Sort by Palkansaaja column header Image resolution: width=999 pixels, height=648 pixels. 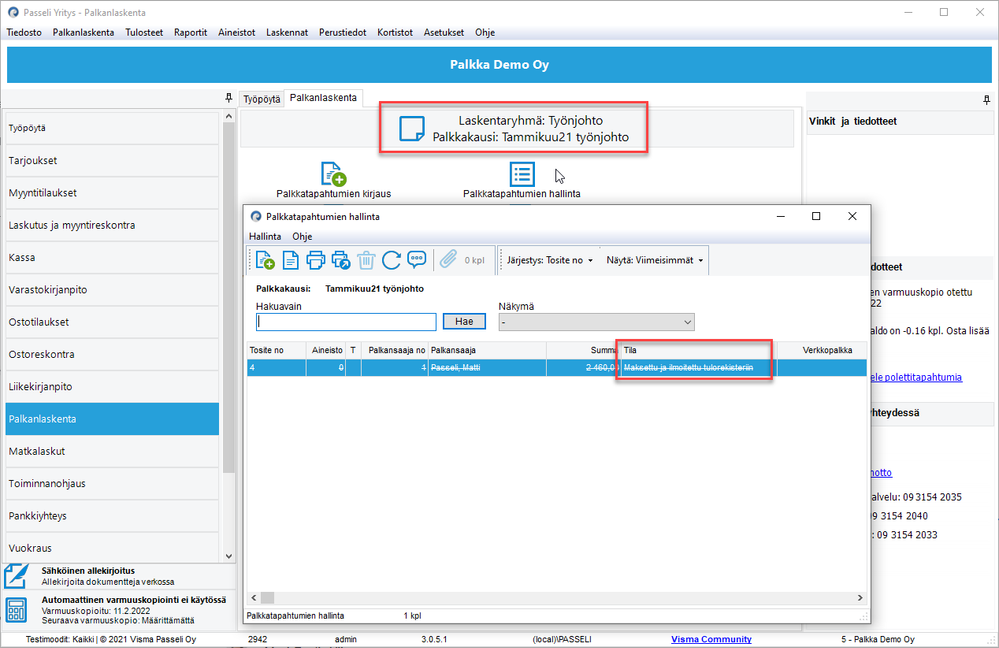[487, 350]
